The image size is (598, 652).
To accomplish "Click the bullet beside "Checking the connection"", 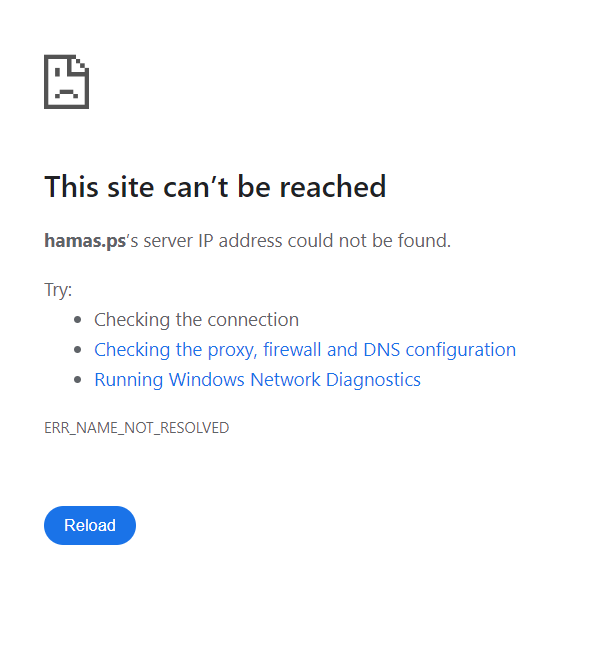I will click(x=77, y=320).
